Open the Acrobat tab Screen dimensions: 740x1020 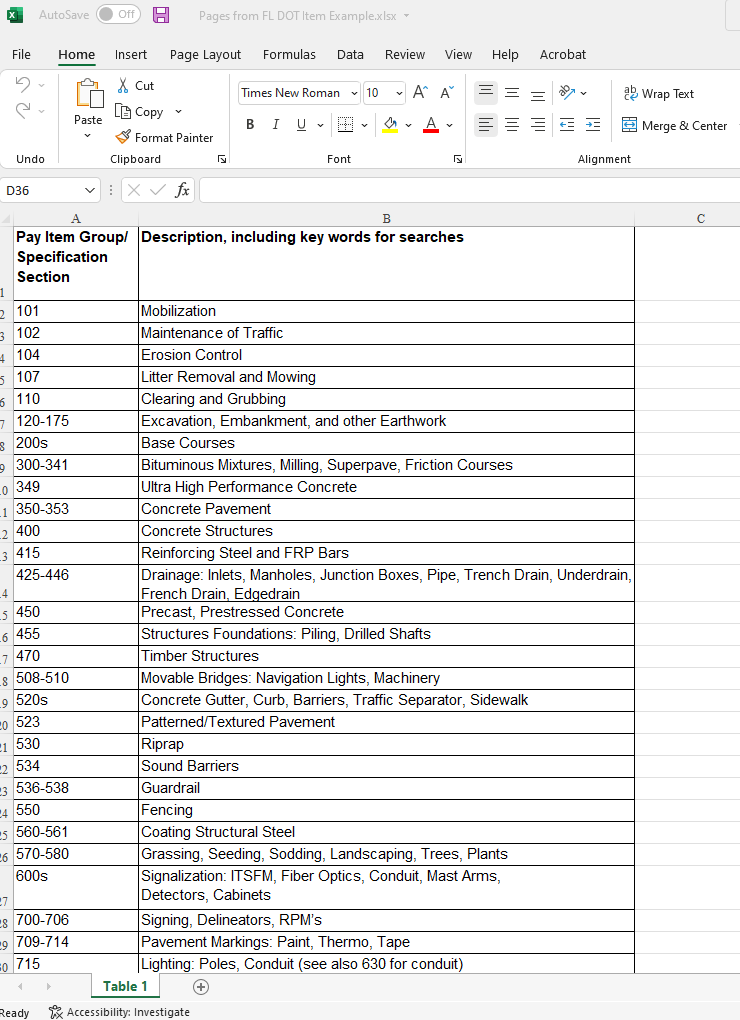(562, 55)
